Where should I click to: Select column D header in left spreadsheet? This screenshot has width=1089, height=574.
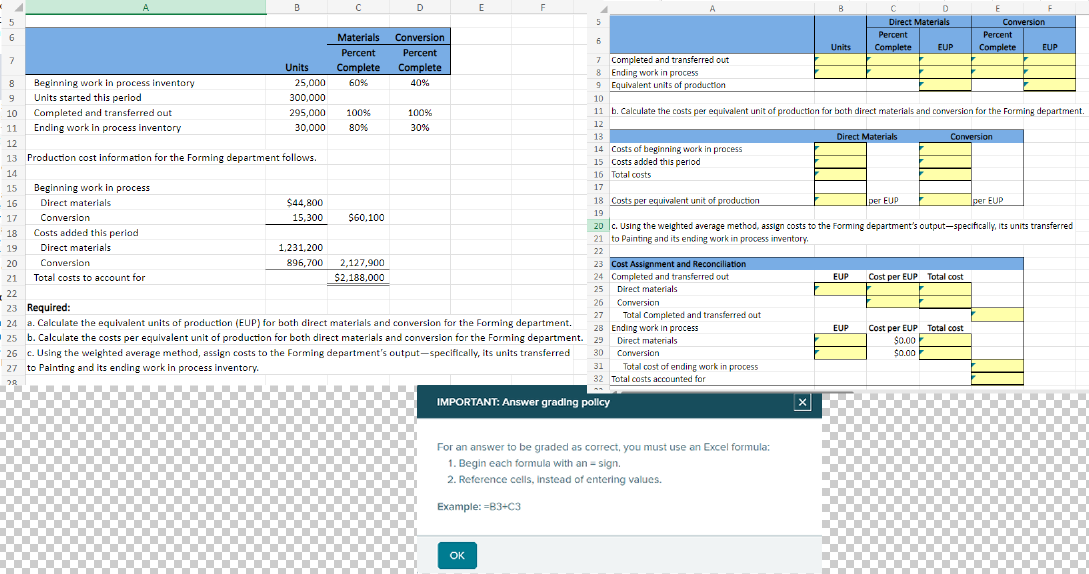pos(419,8)
